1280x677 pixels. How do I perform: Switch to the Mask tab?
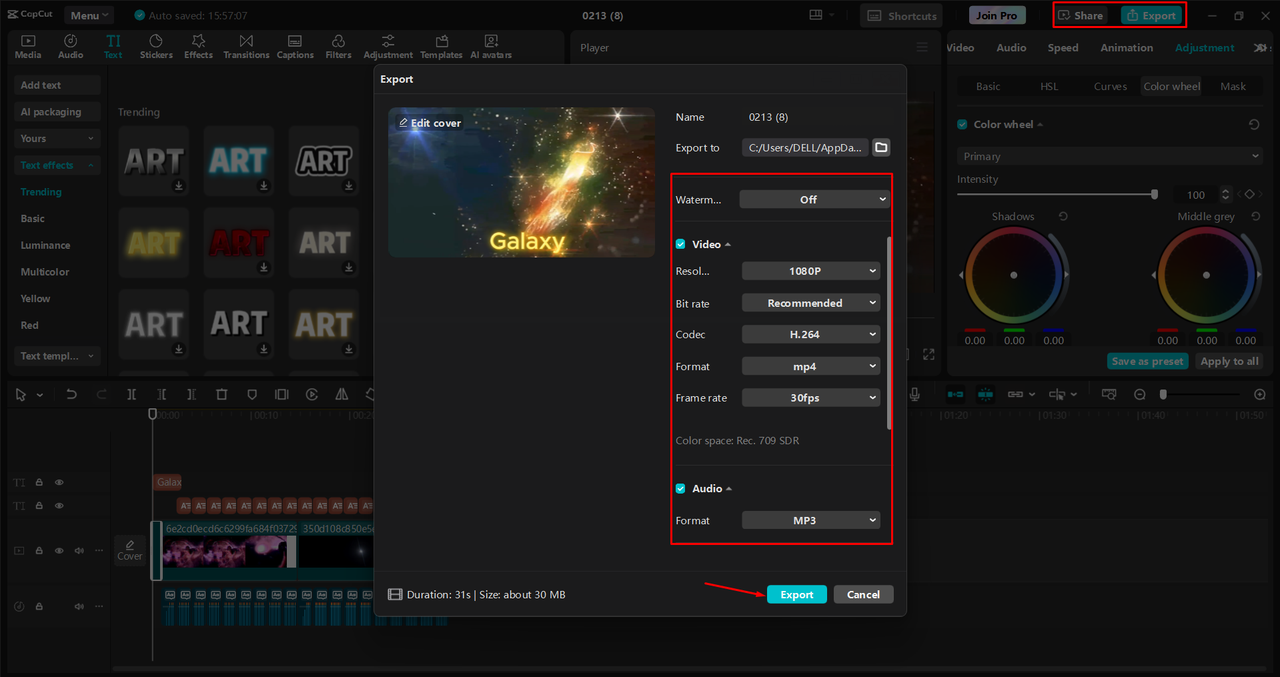coord(1233,86)
